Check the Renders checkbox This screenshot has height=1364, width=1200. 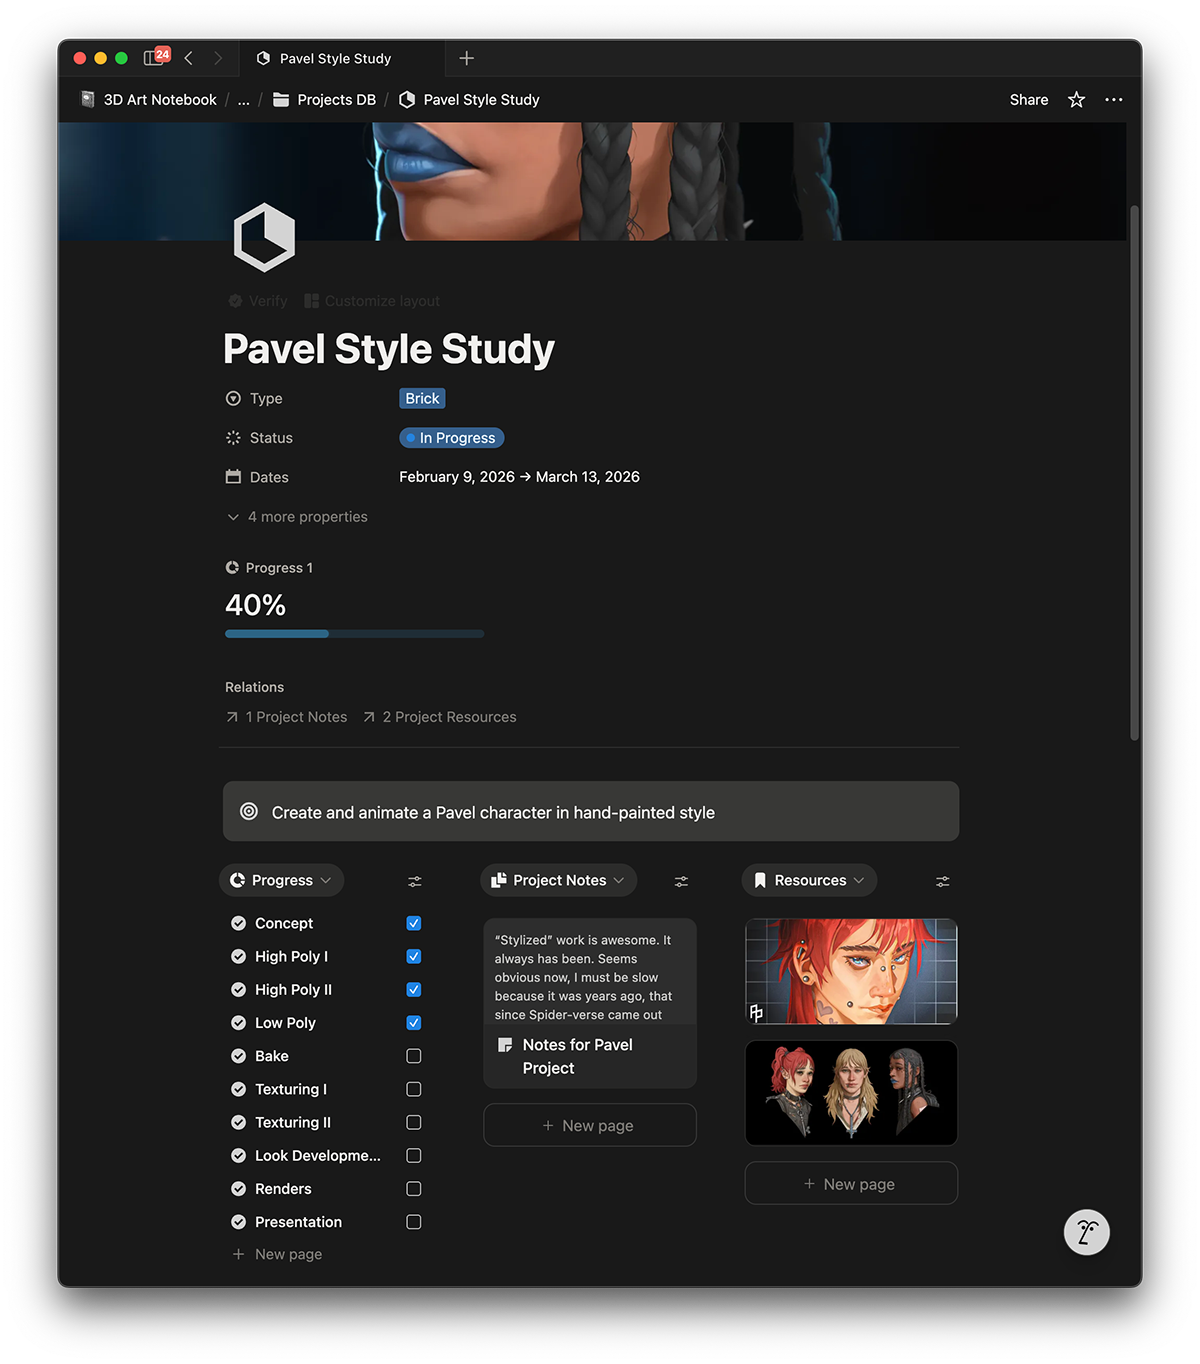coord(414,1189)
